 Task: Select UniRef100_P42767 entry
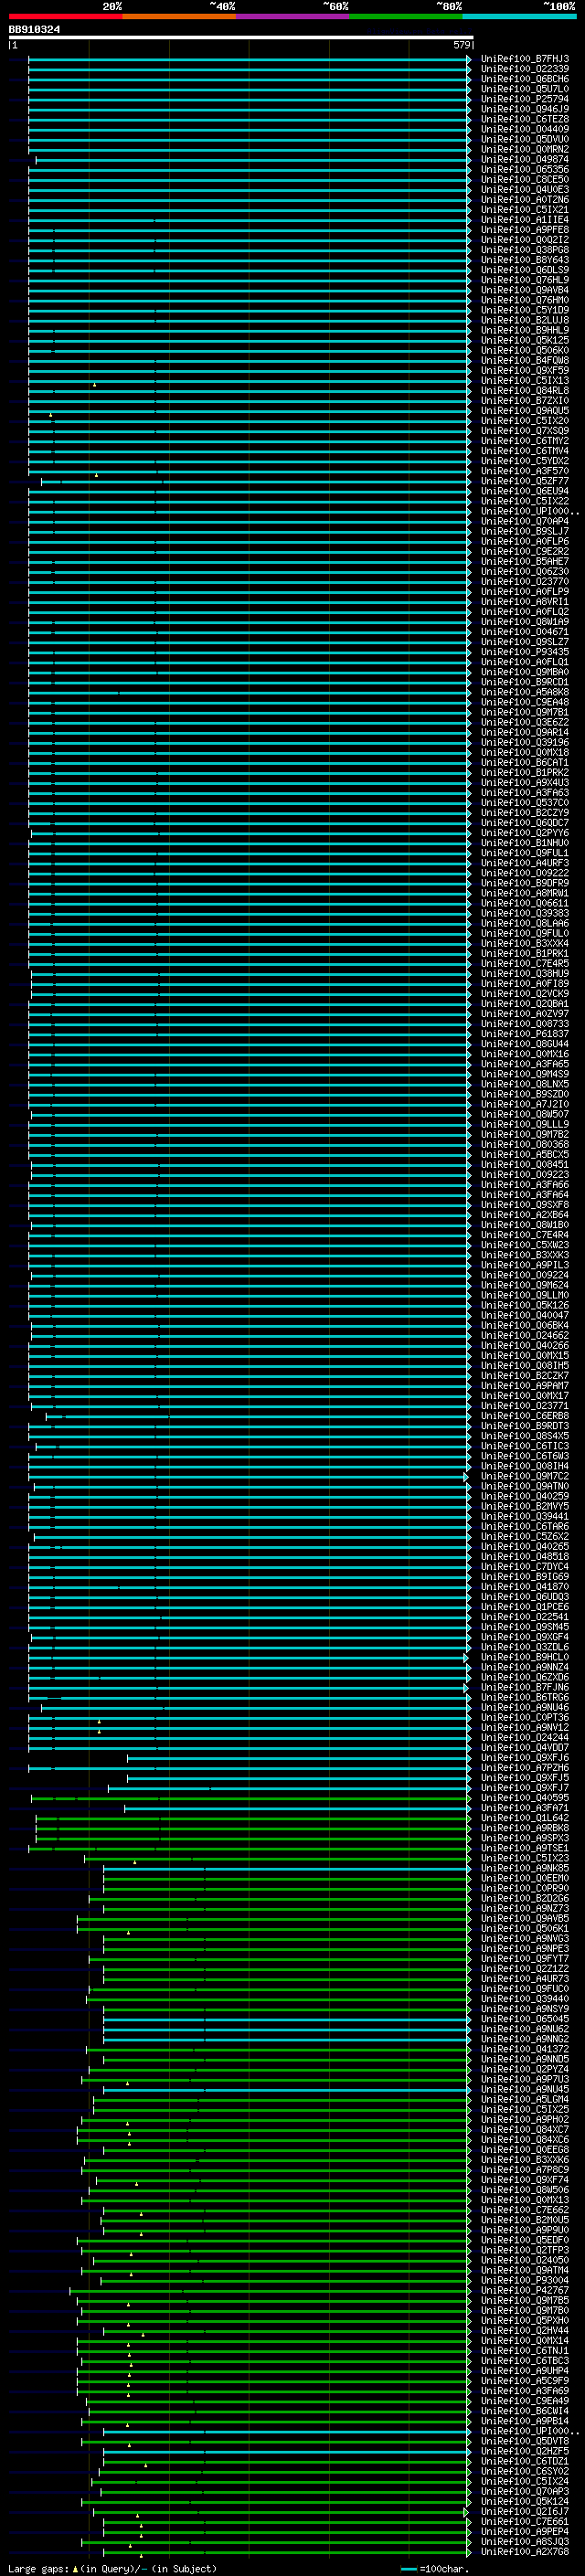[x=525, y=2290]
